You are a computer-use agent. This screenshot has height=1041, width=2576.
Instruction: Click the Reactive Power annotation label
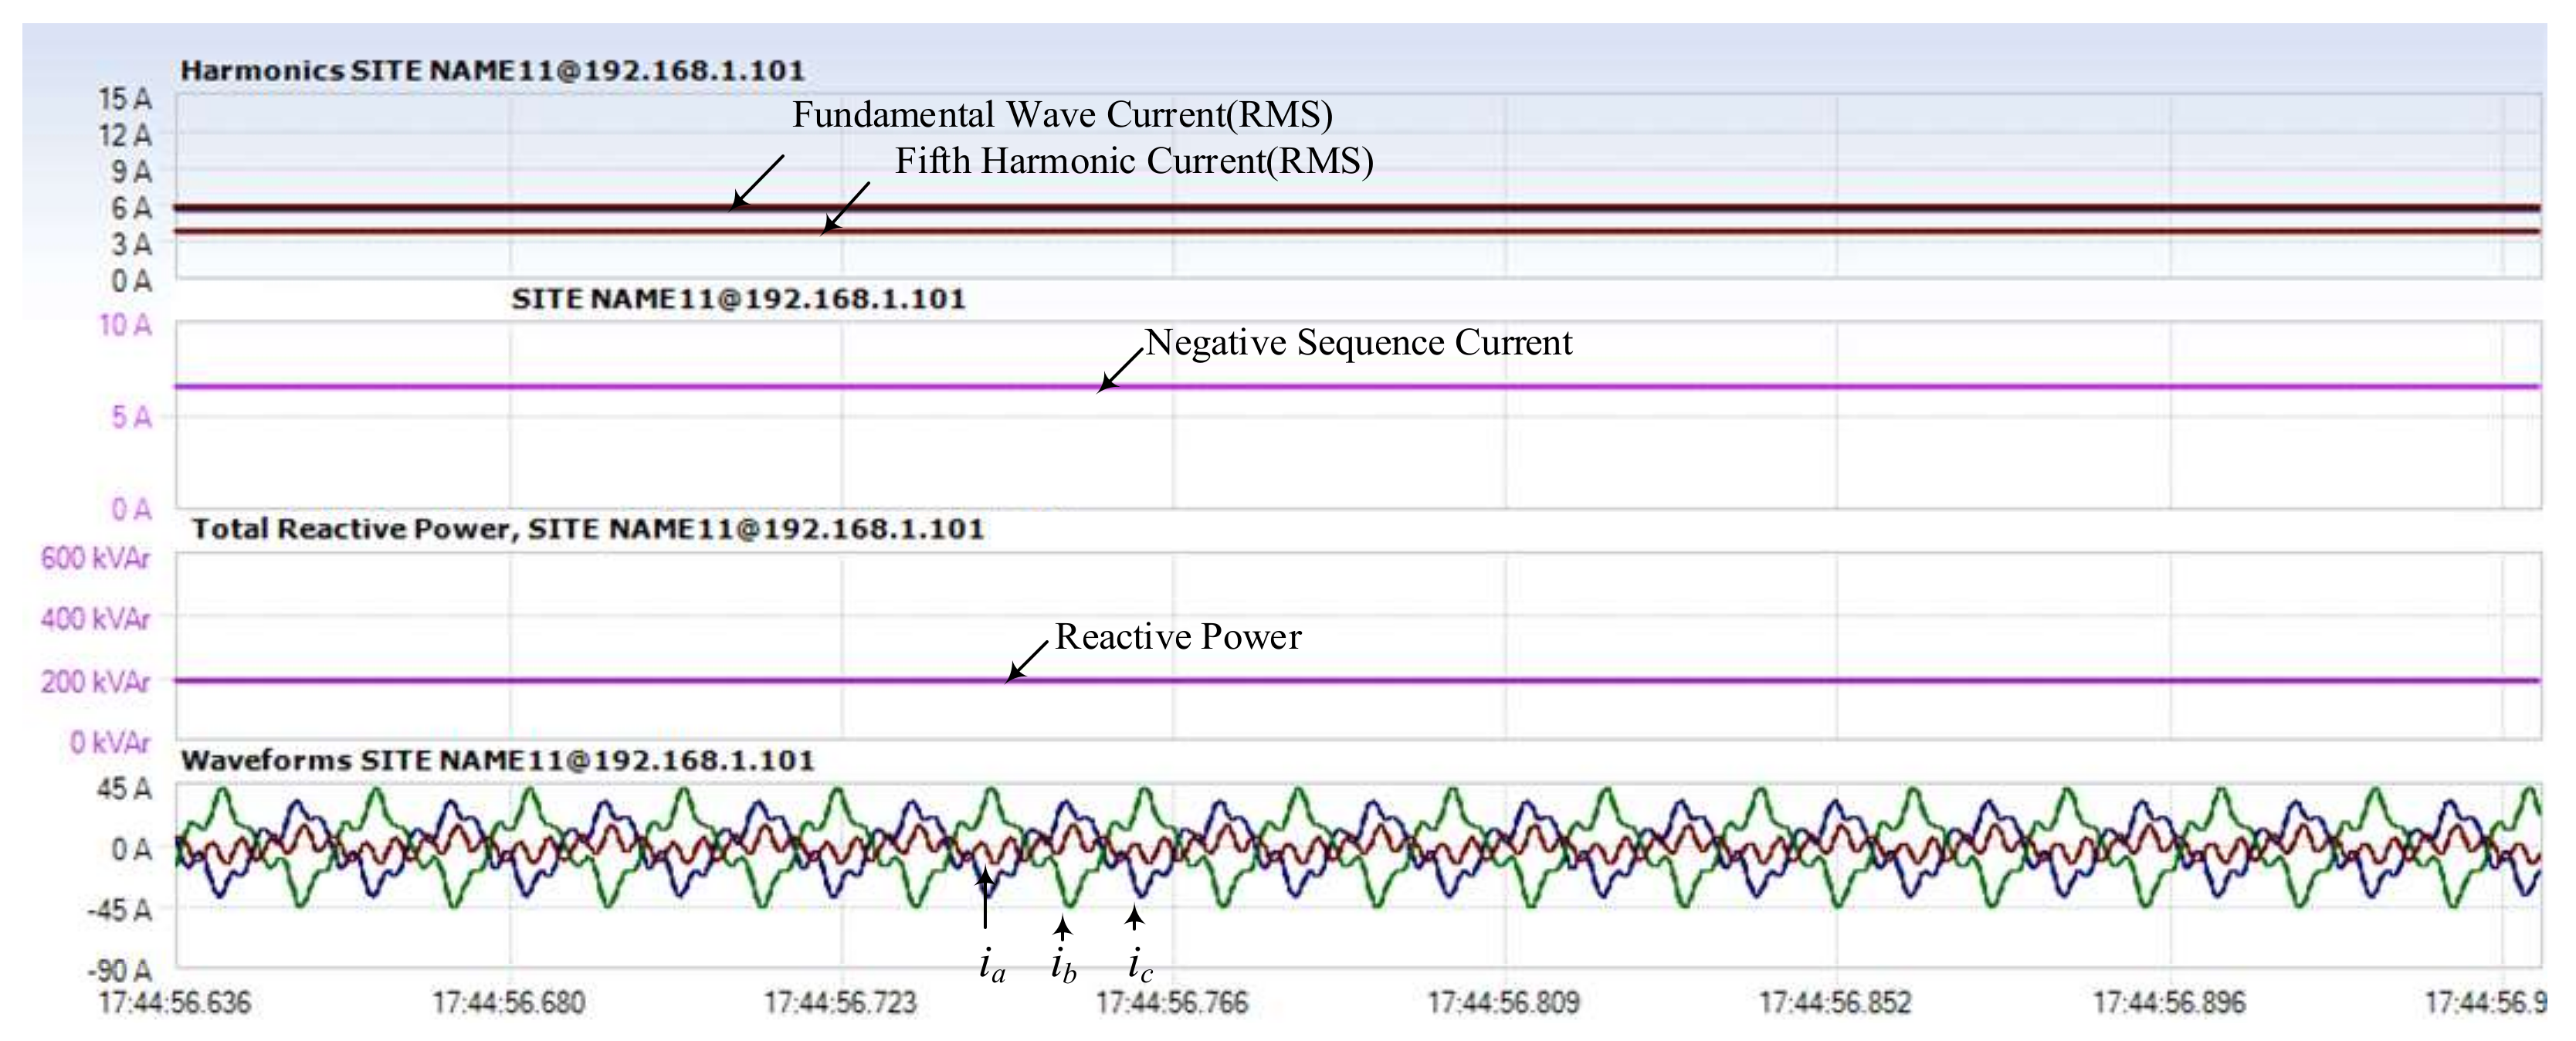click(x=1178, y=637)
